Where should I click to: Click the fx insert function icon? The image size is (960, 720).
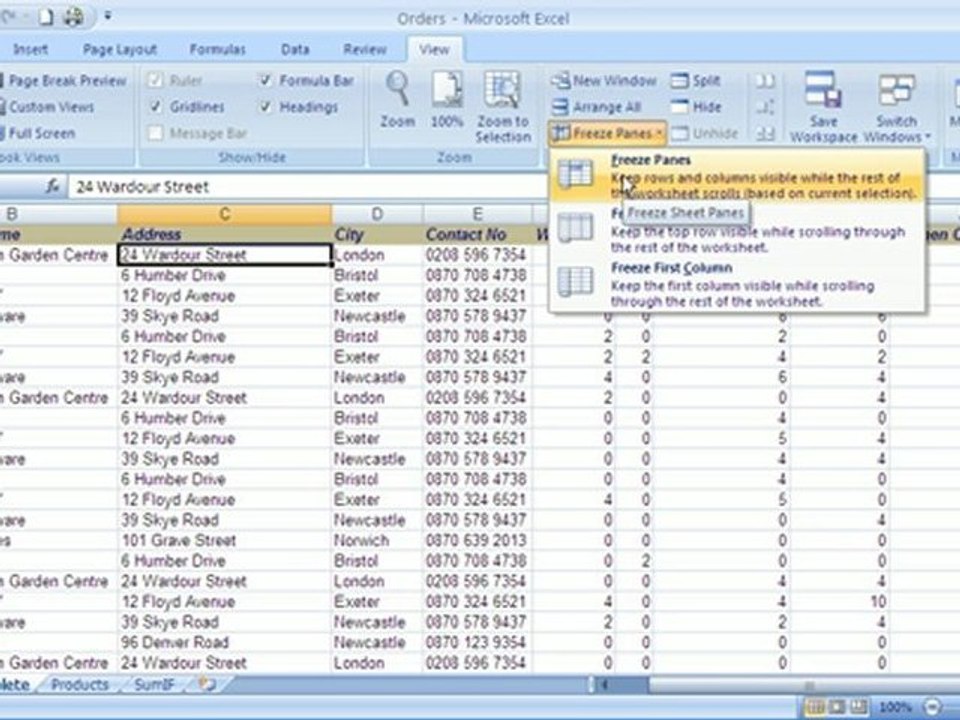[x=53, y=186]
